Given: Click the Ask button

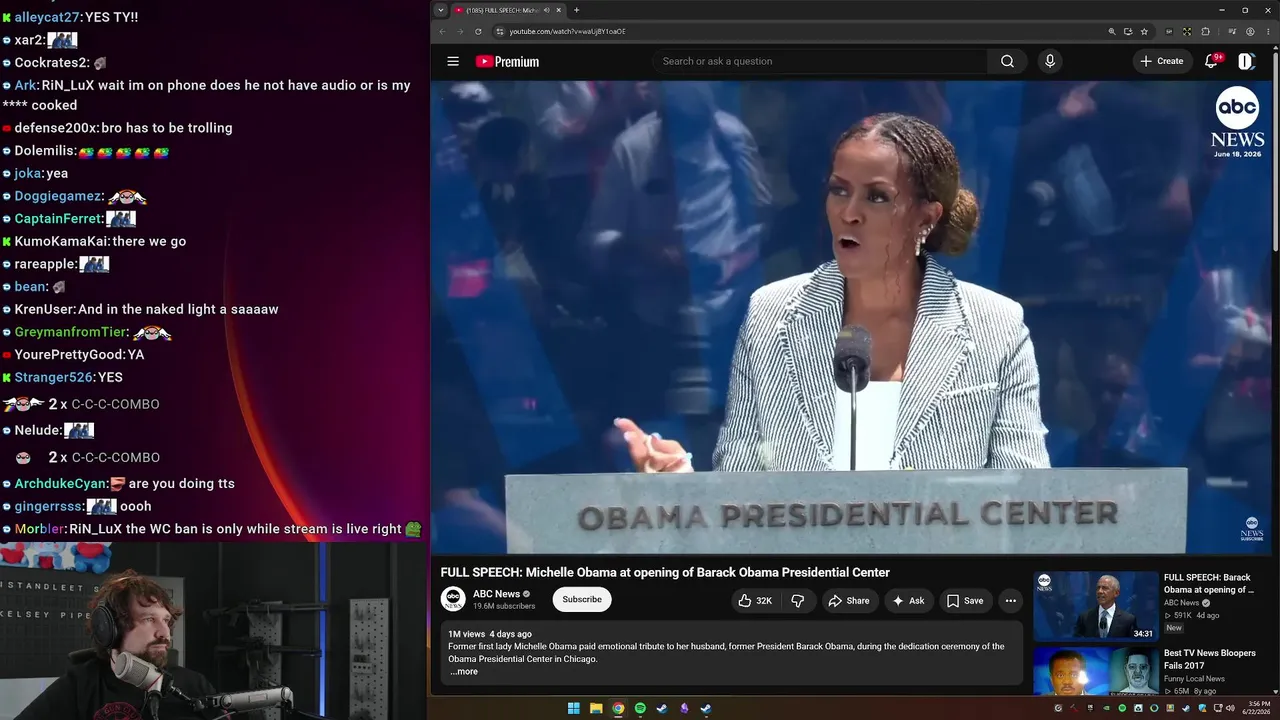Looking at the screenshot, I should (x=909, y=601).
